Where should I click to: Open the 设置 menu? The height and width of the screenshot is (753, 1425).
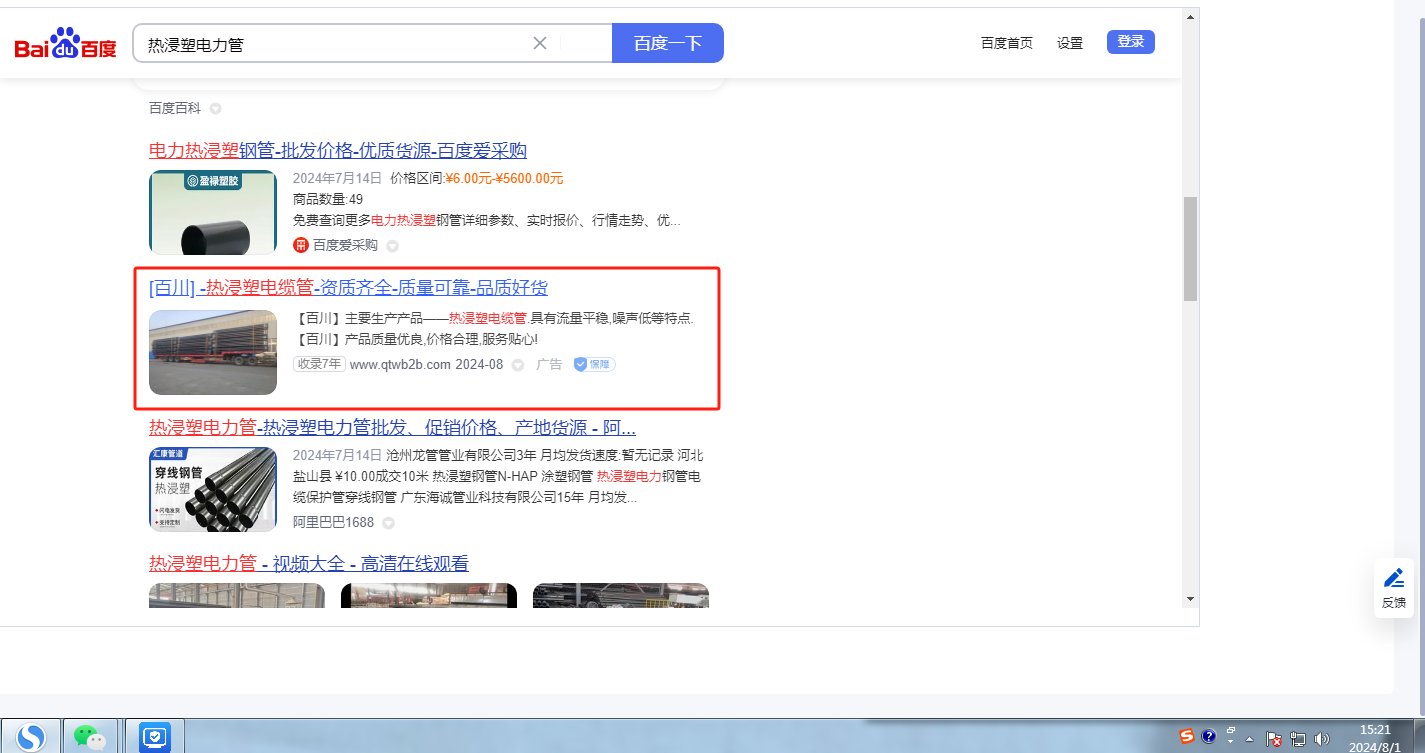(x=1070, y=43)
